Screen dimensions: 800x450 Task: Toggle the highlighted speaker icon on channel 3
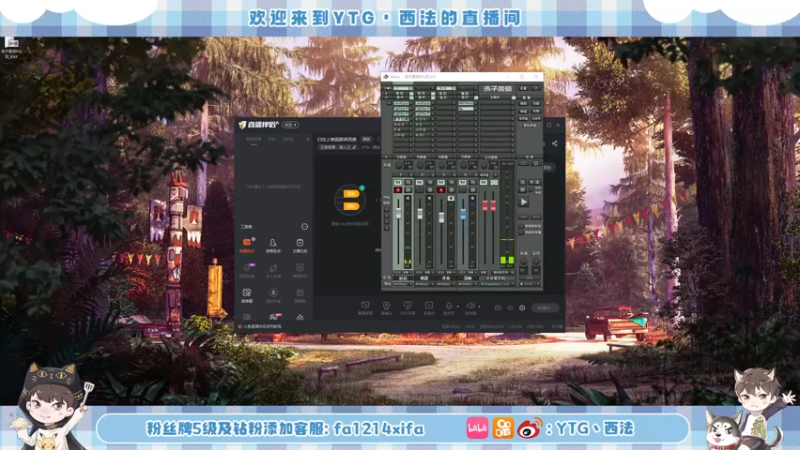[x=451, y=198]
